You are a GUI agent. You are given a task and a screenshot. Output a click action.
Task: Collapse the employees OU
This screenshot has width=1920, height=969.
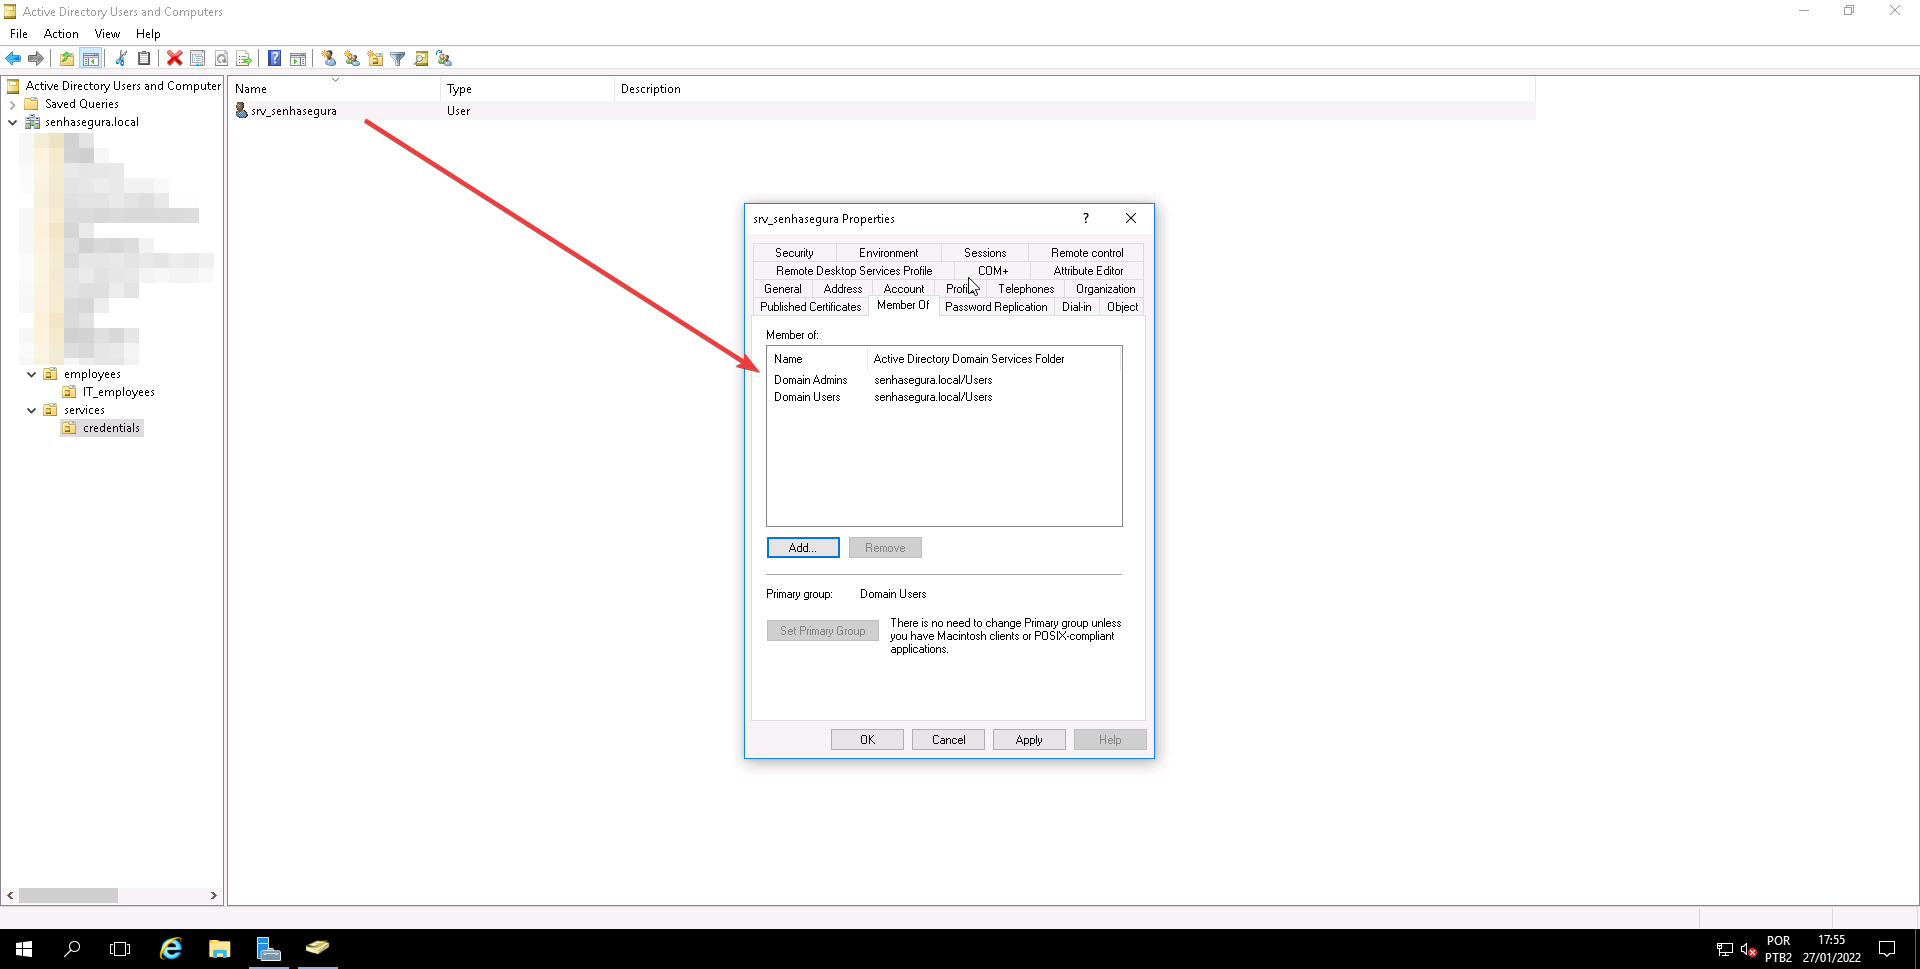point(31,374)
